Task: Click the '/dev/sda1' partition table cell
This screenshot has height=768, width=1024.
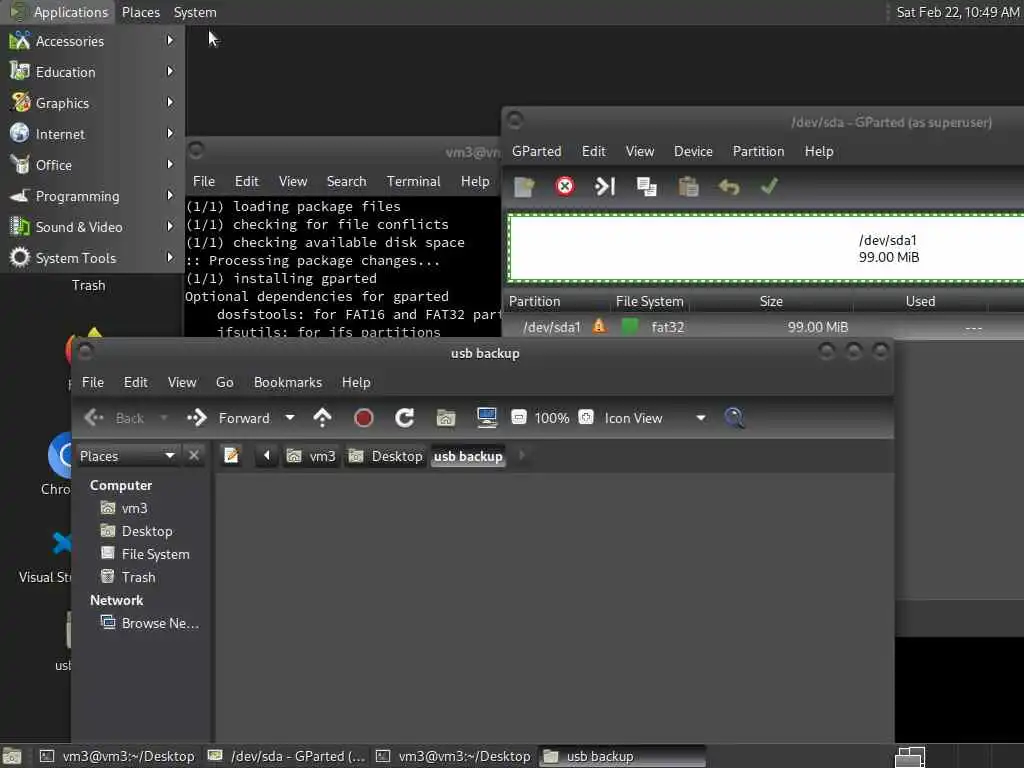Action: pyautogui.click(x=551, y=327)
